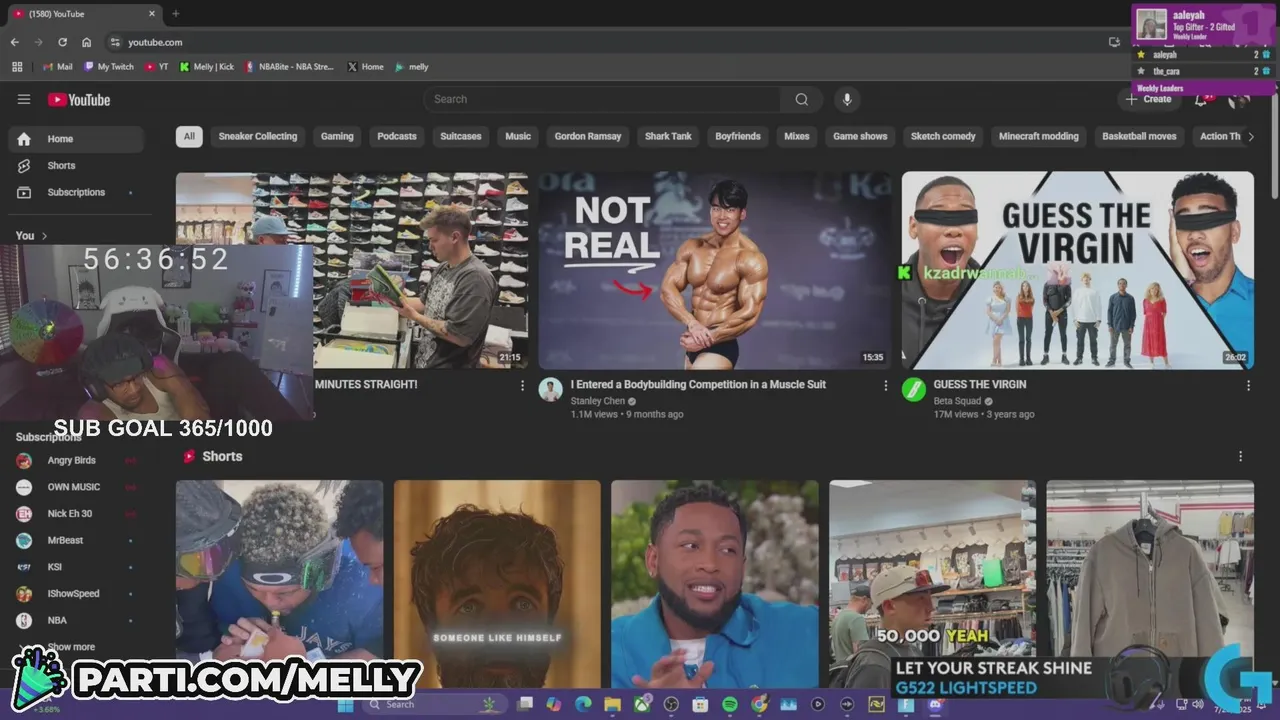Screen dimensions: 1280x720
Task: Play the NOT REAL bodybuilding thumbnail
Action: (x=714, y=270)
